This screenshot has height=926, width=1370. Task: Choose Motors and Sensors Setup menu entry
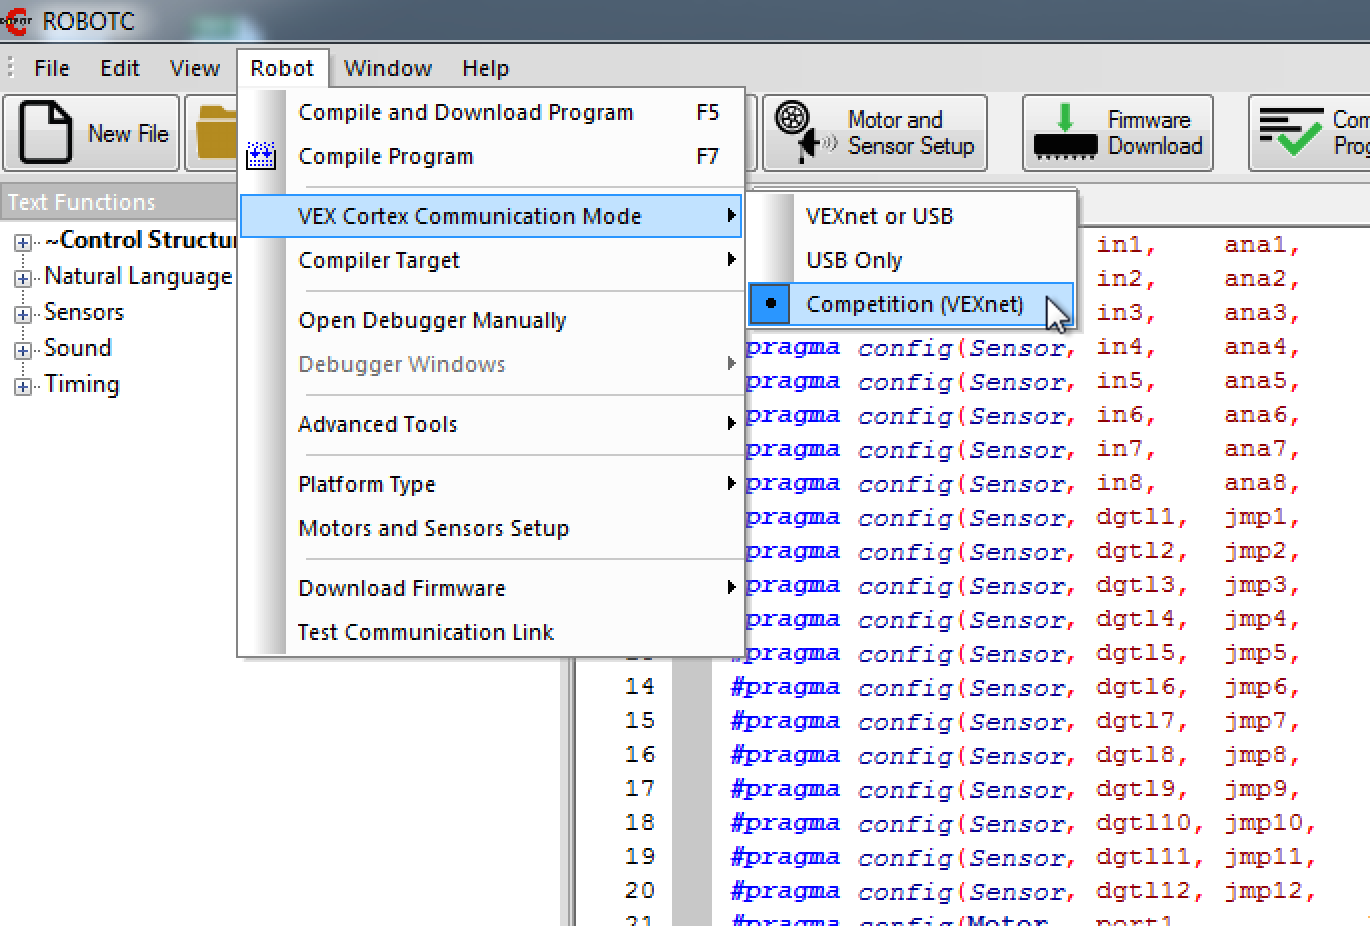(x=490, y=528)
